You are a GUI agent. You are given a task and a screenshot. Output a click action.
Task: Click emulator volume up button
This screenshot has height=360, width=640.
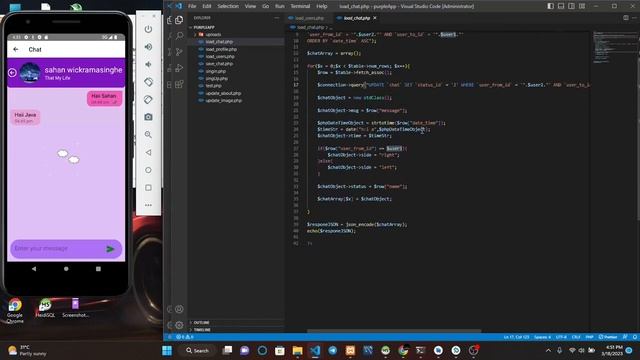point(148,47)
